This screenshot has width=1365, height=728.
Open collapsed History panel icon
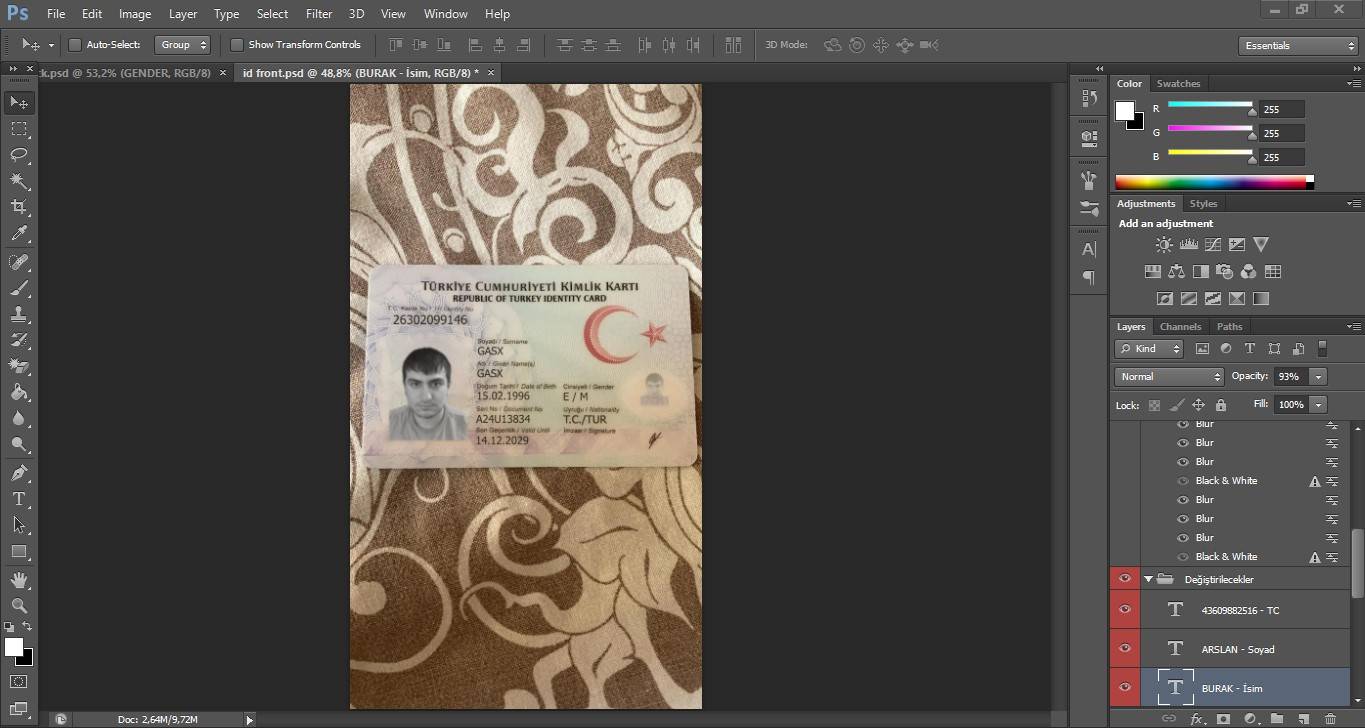coord(1089,99)
